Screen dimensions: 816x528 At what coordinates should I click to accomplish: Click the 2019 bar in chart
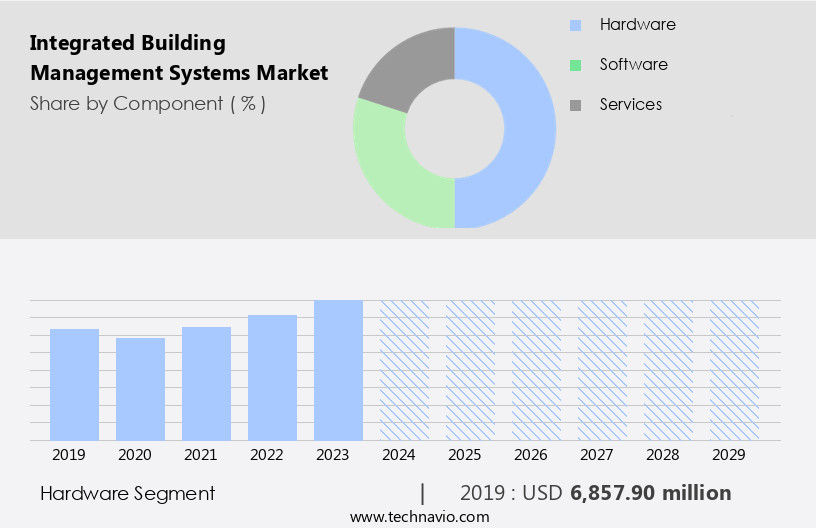75,385
